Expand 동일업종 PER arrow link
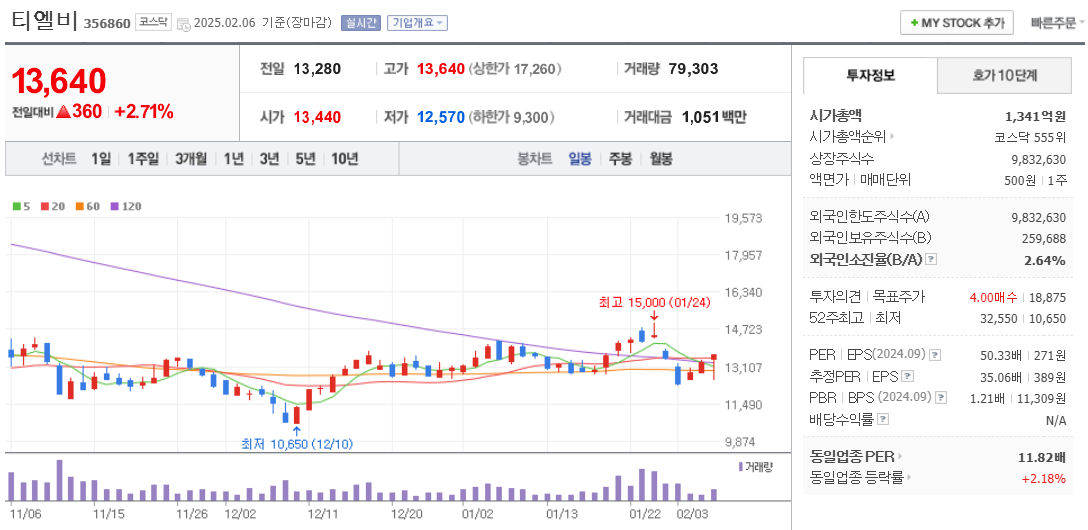 click(x=900, y=457)
